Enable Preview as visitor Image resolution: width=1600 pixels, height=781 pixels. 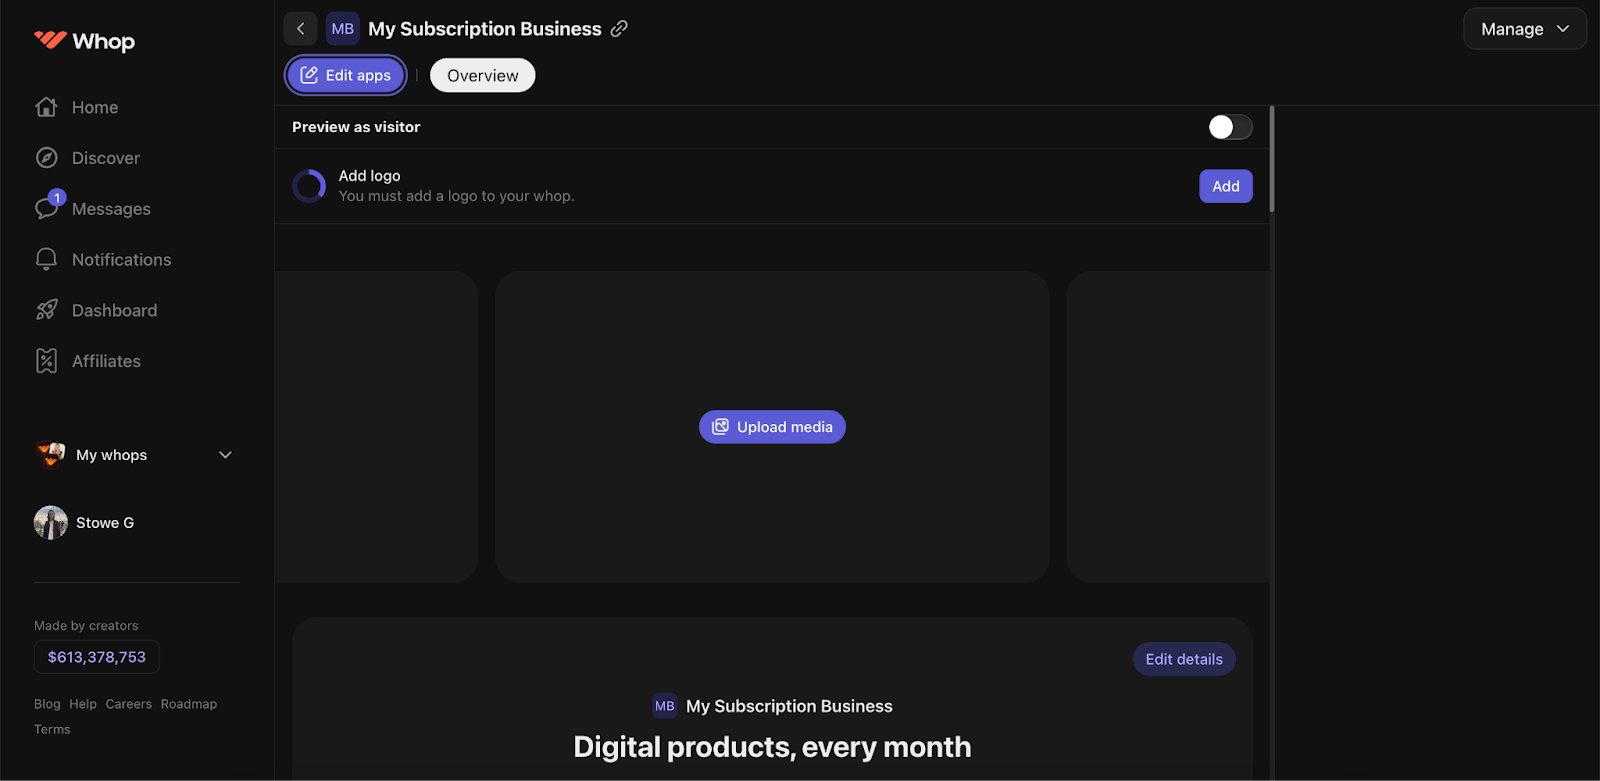(1230, 127)
